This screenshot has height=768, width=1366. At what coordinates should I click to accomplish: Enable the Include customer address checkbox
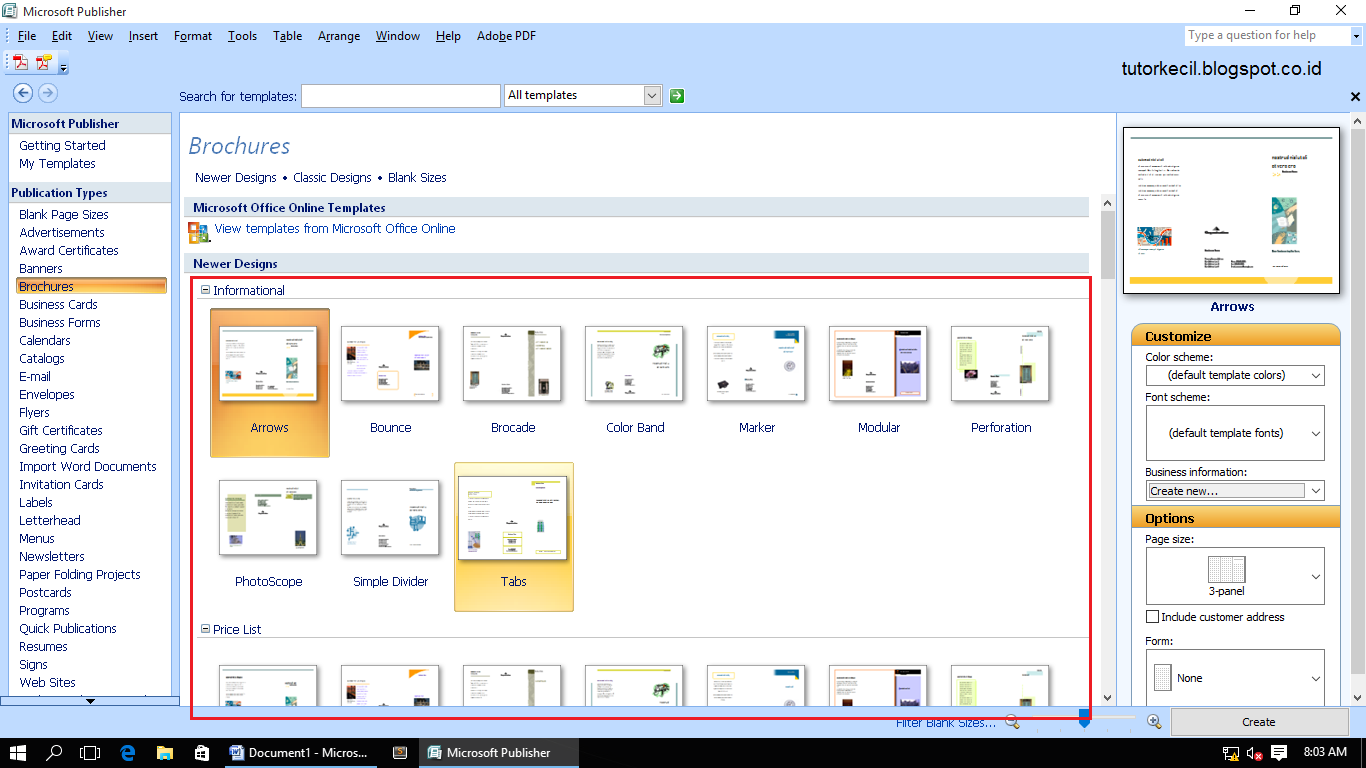pos(1152,617)
